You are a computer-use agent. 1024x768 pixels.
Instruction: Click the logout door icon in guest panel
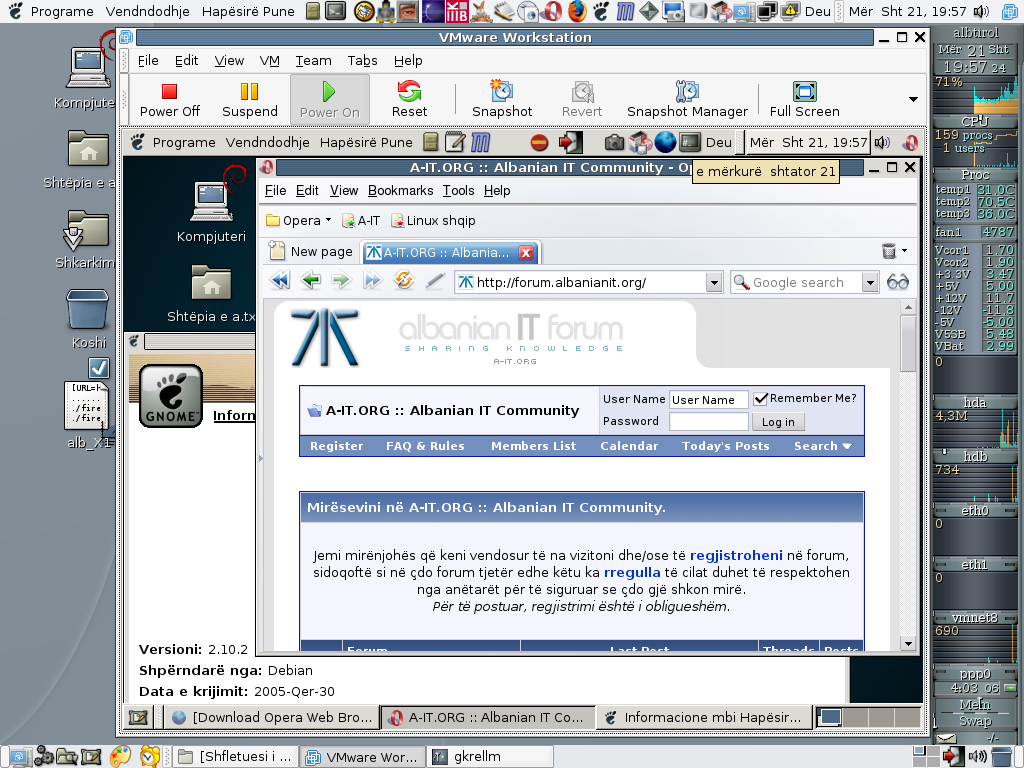569,142
